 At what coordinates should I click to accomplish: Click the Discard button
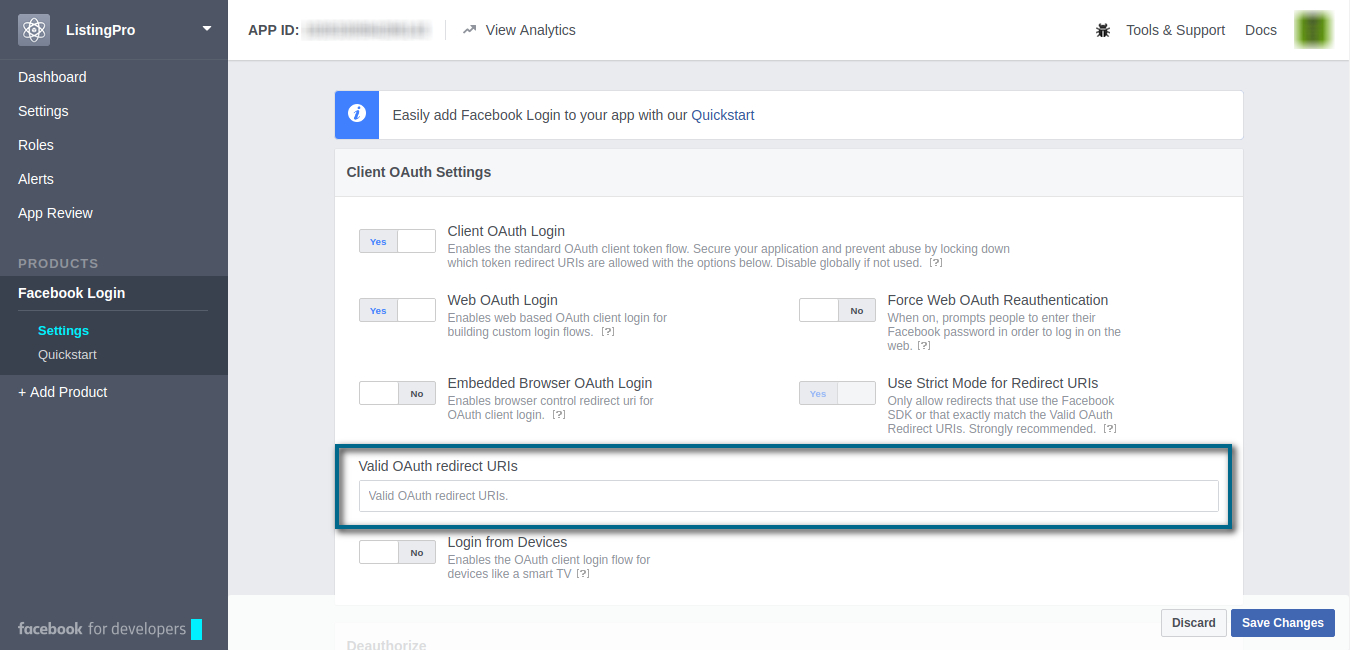[x=1194, y=623]
